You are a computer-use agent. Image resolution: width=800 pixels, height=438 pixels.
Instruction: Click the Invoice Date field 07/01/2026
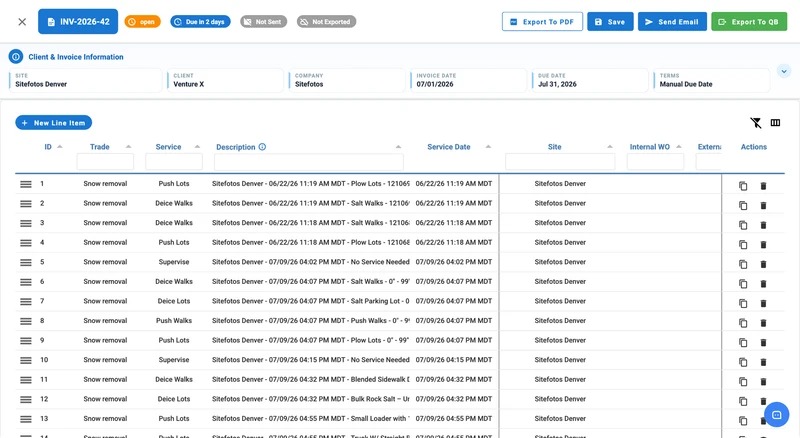click(x=468, y=80)
